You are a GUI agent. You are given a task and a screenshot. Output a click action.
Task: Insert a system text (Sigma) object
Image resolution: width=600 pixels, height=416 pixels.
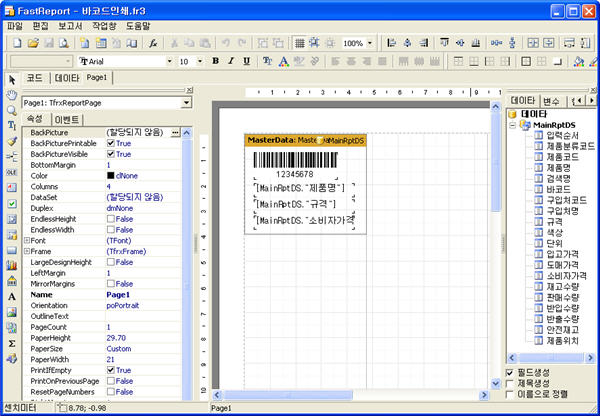(12, 343)
